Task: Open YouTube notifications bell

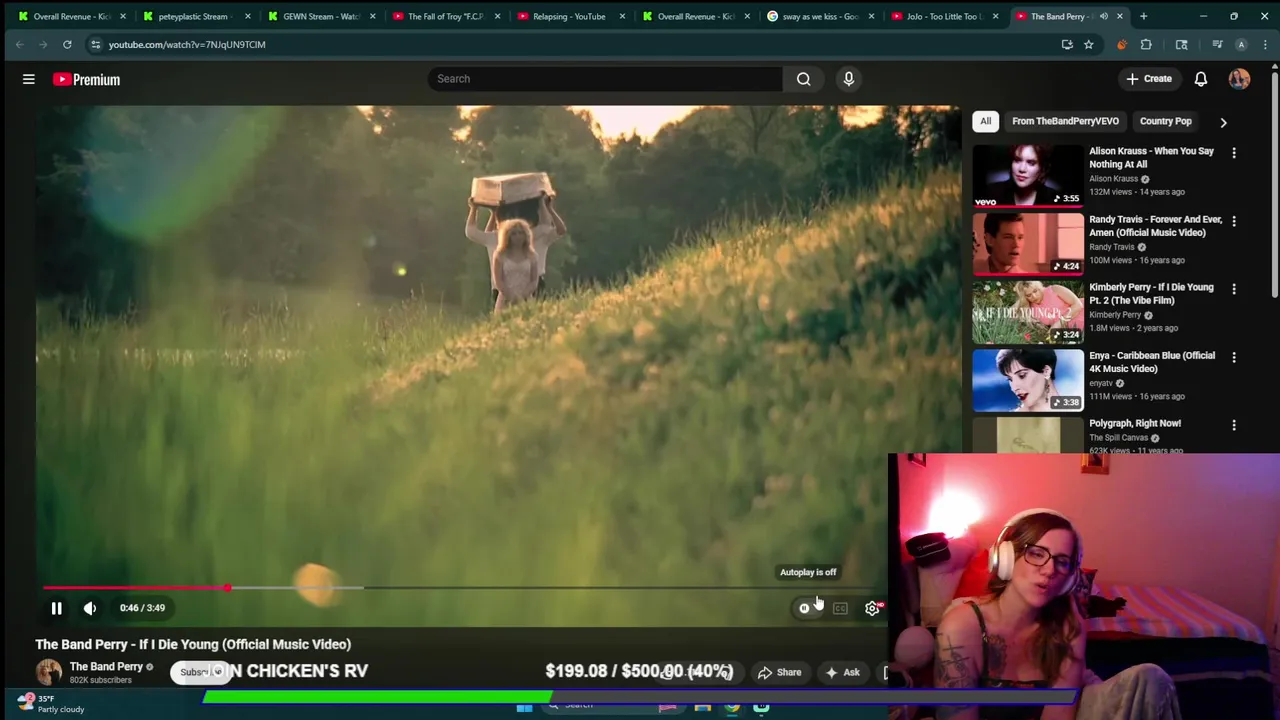Action: (1201, 79)
